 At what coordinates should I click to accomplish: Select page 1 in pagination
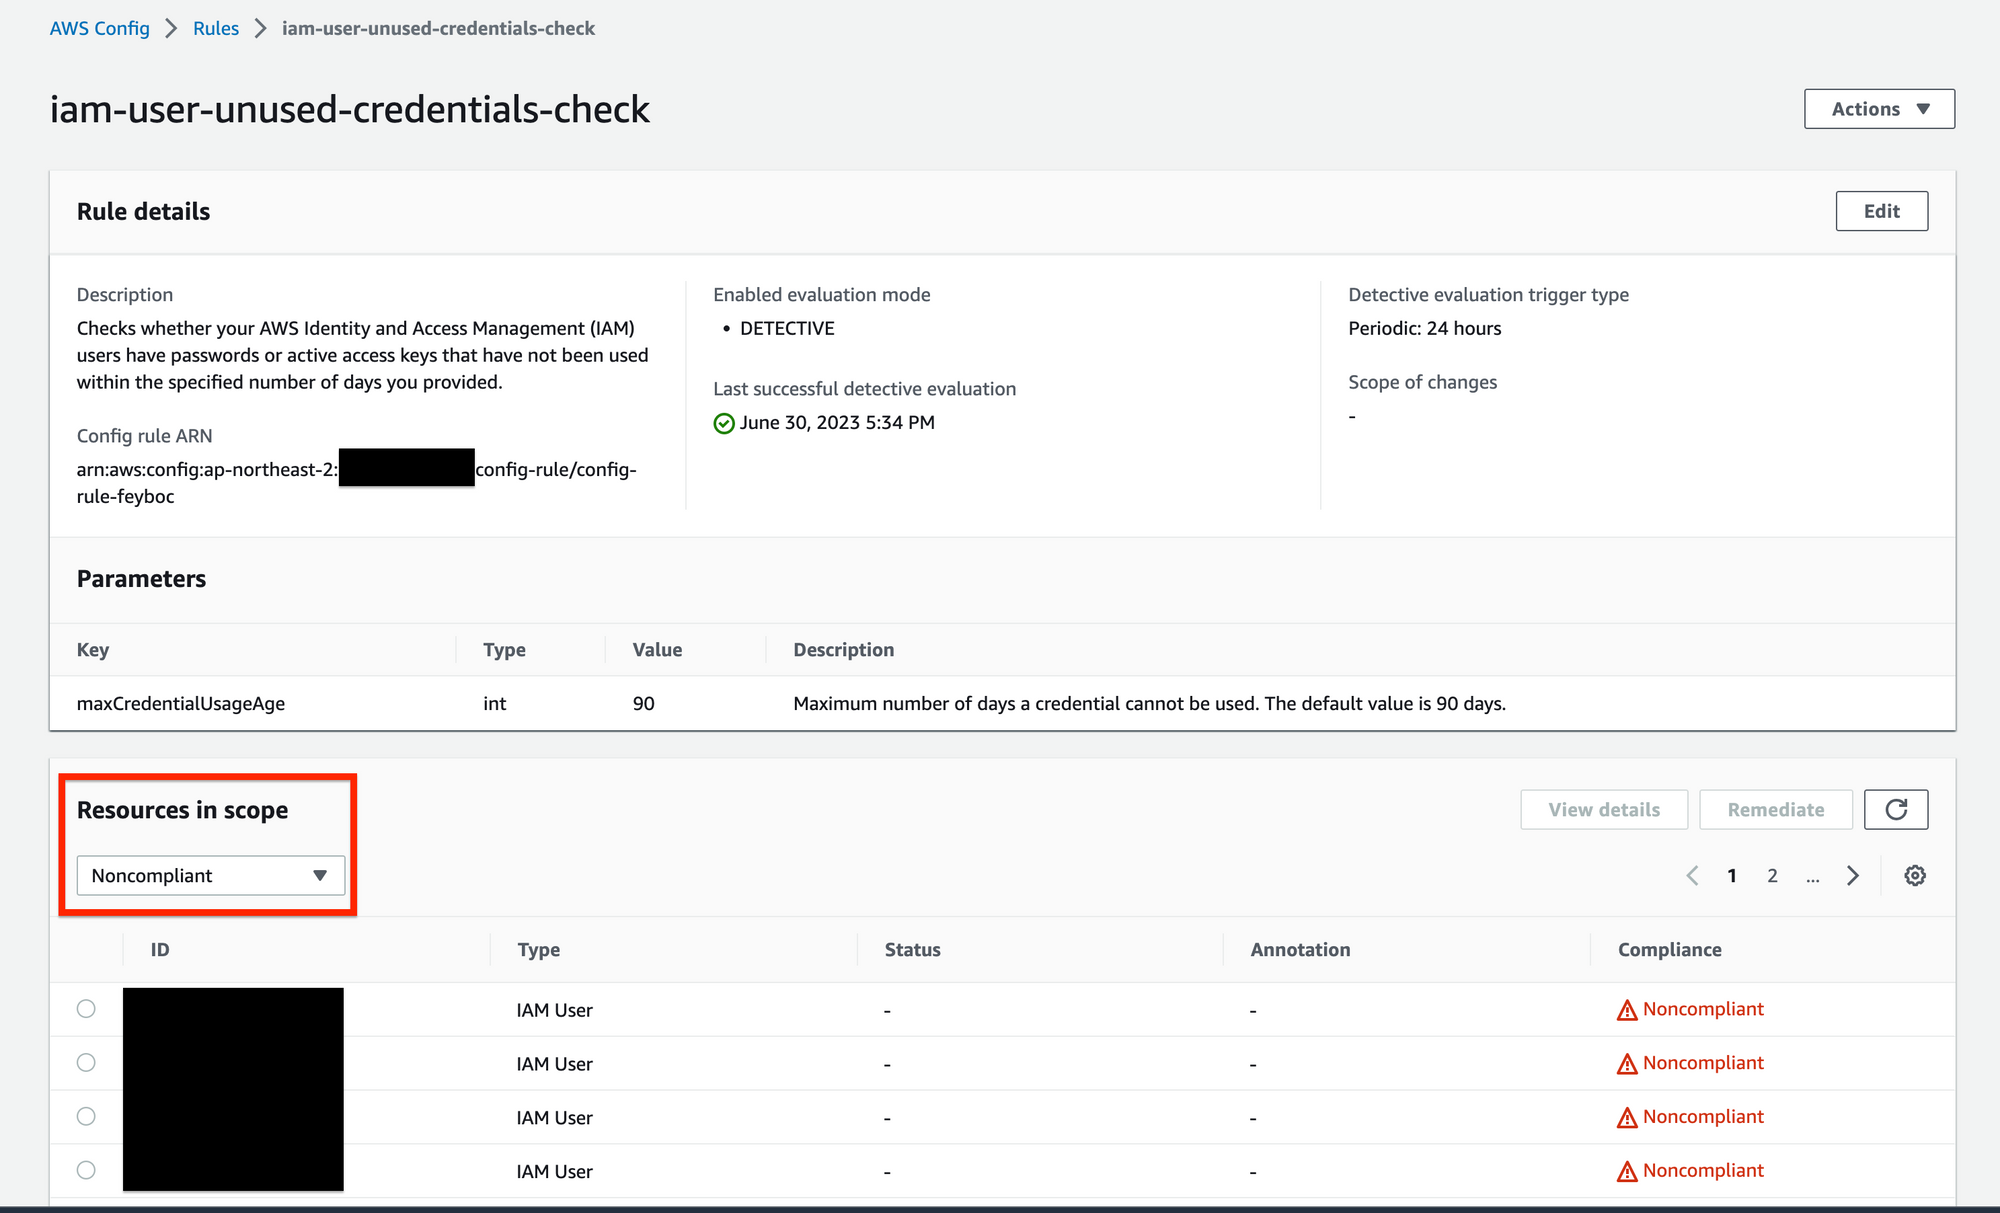[x=1732, y=876]
